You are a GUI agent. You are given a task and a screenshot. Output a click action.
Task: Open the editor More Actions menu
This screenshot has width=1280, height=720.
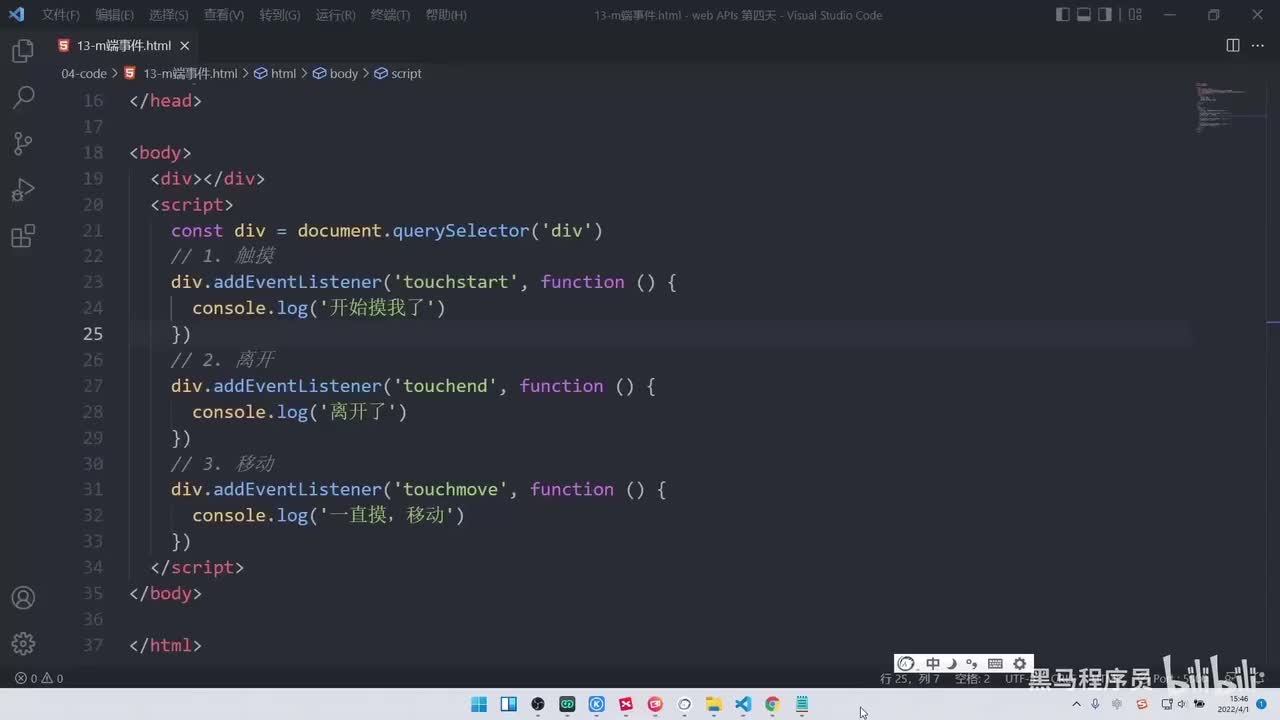point(1259,45)
